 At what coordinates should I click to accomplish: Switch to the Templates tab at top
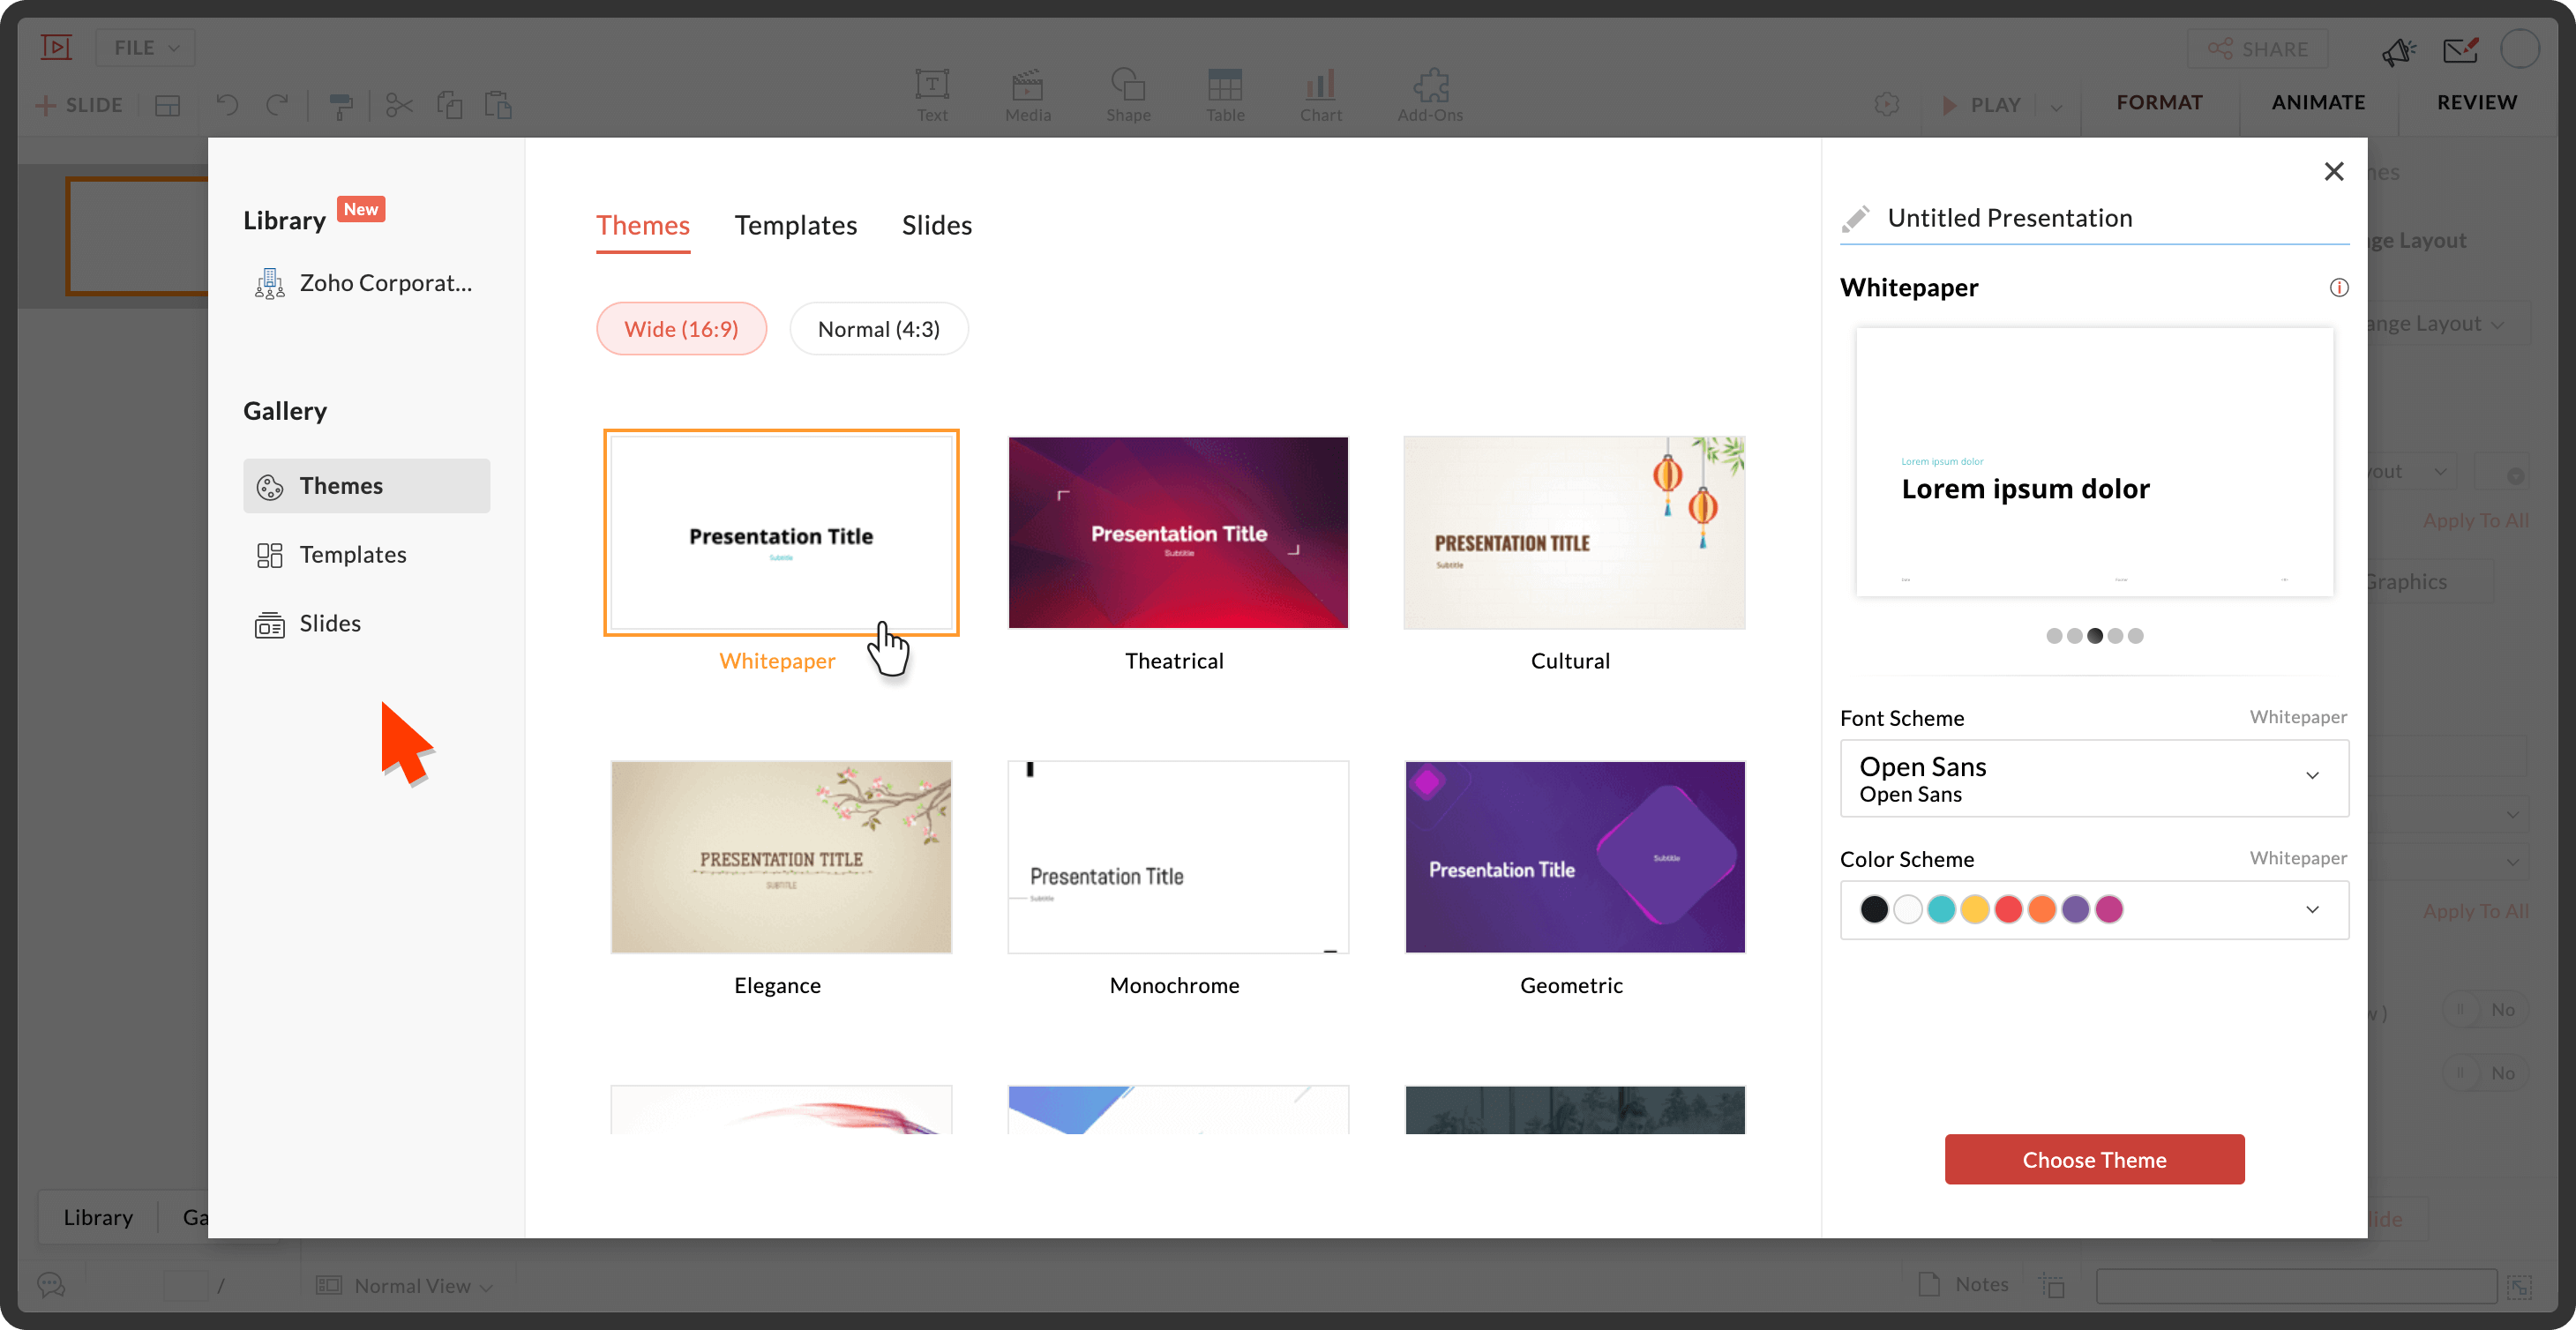click(795, 226)
